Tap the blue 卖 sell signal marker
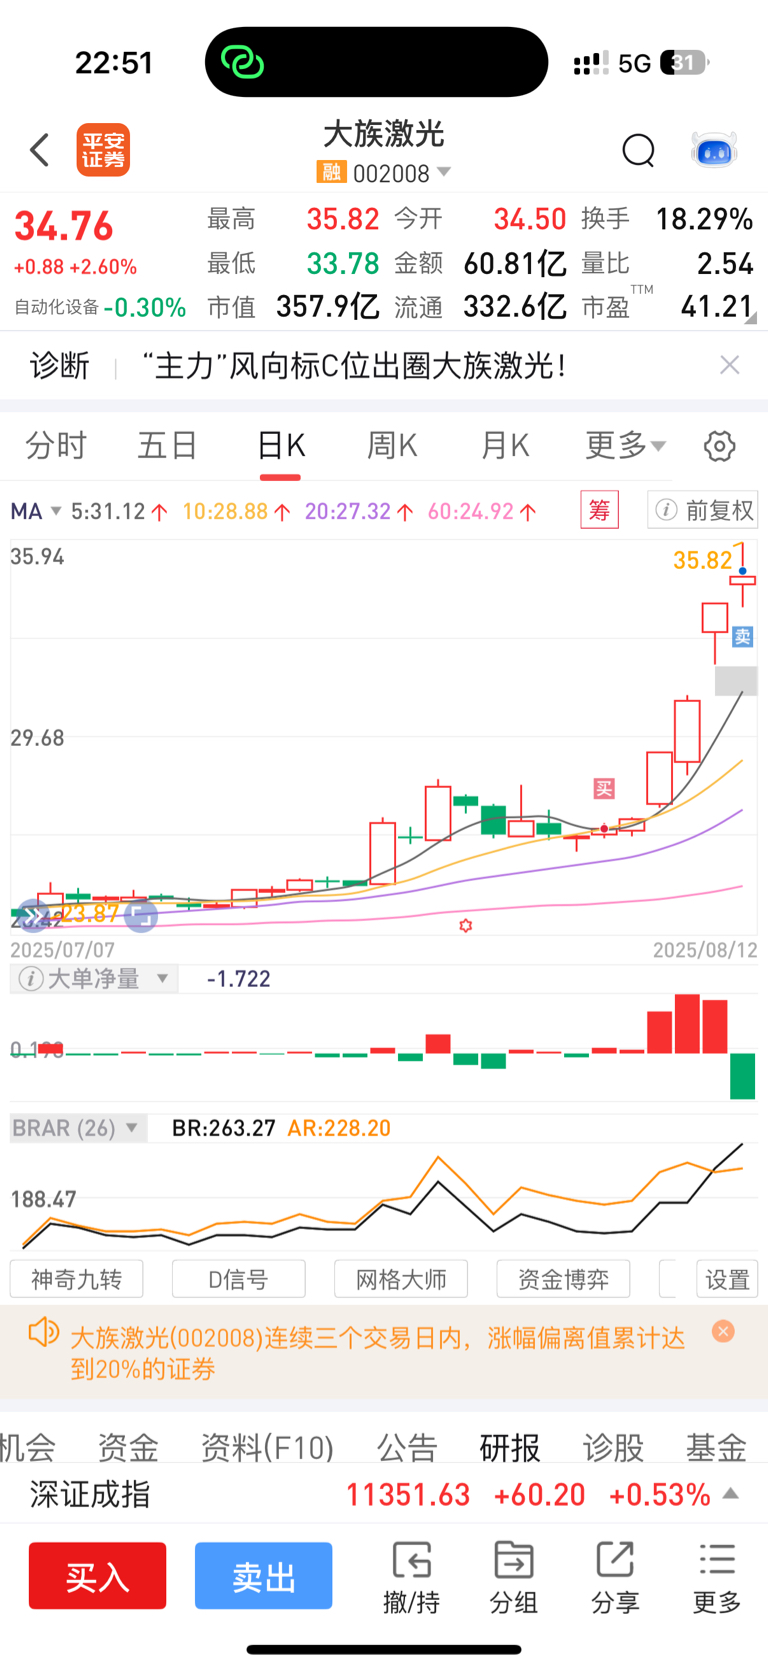The width and height of the screenshot is (768, 1670). (742, 637)
